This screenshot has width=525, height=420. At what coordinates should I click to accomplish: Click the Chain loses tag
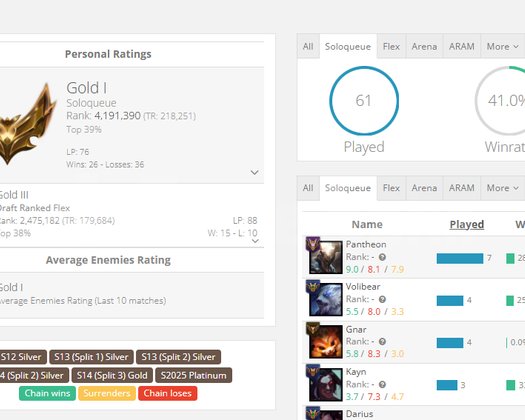(x=168, y=393)
